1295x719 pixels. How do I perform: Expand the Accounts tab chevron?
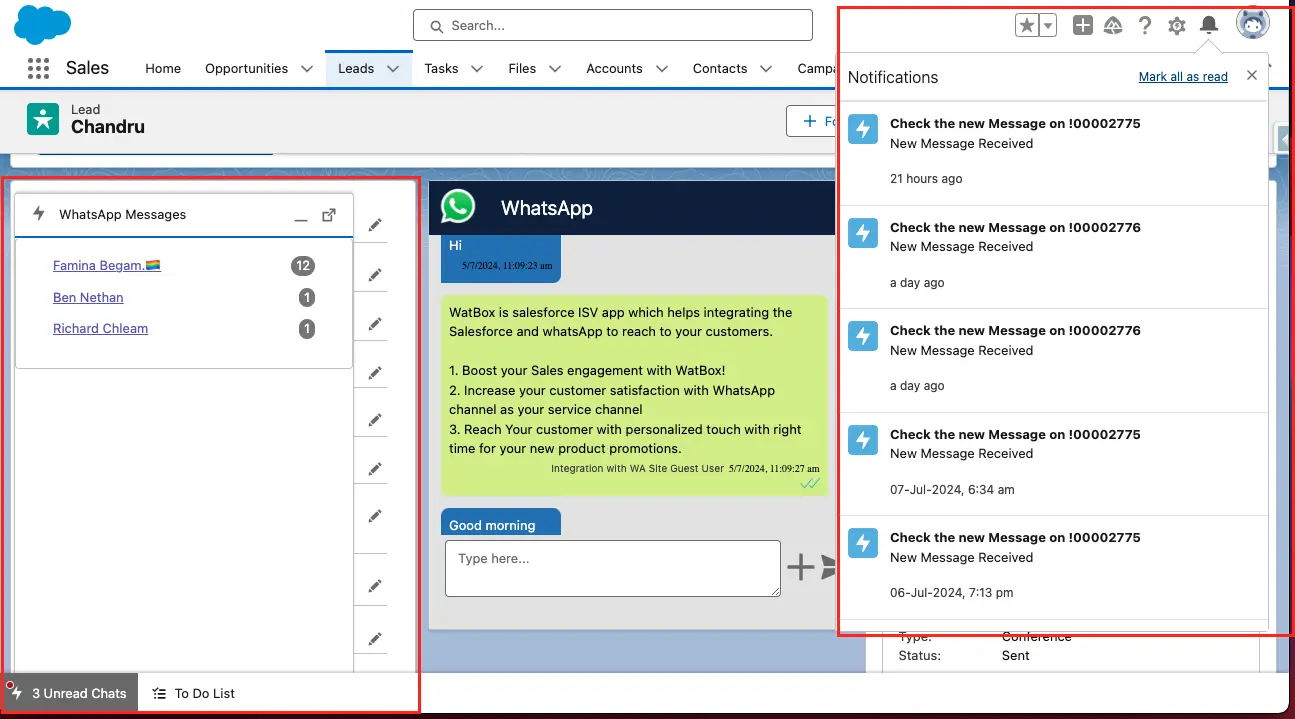661,68
